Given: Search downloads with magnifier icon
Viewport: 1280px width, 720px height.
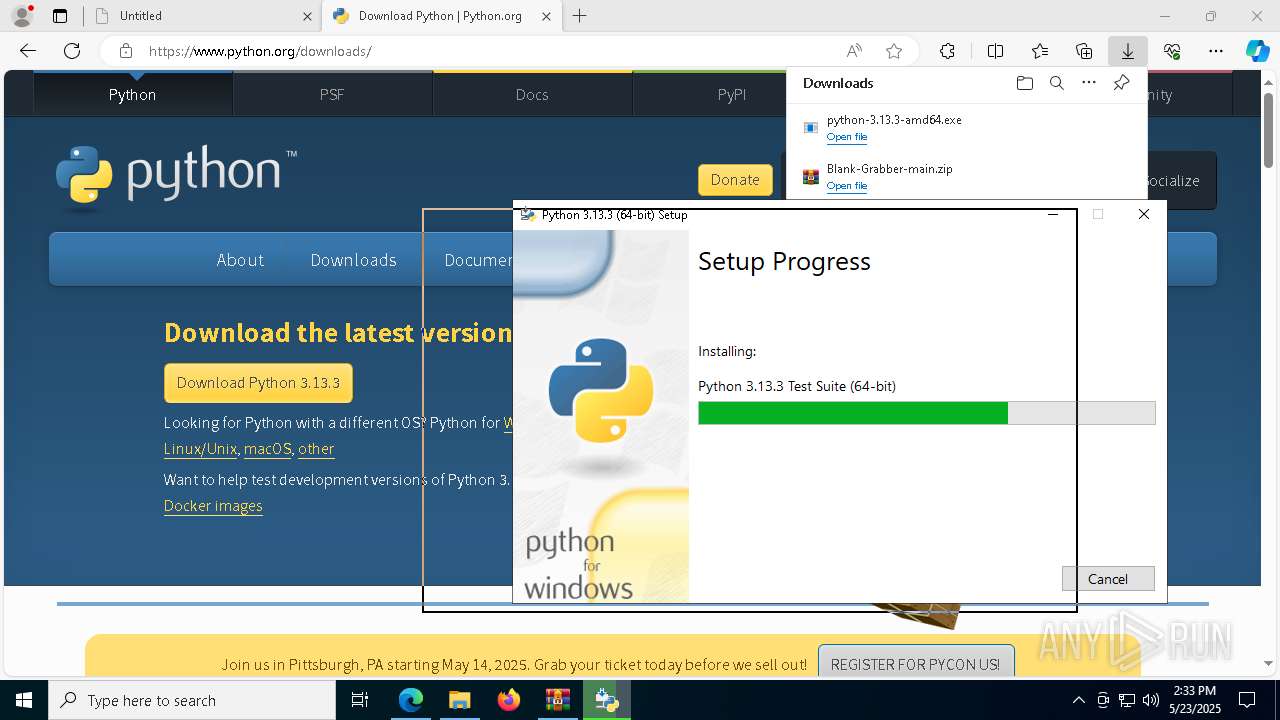Looking at the screenshot, I should pos(1056,83).
